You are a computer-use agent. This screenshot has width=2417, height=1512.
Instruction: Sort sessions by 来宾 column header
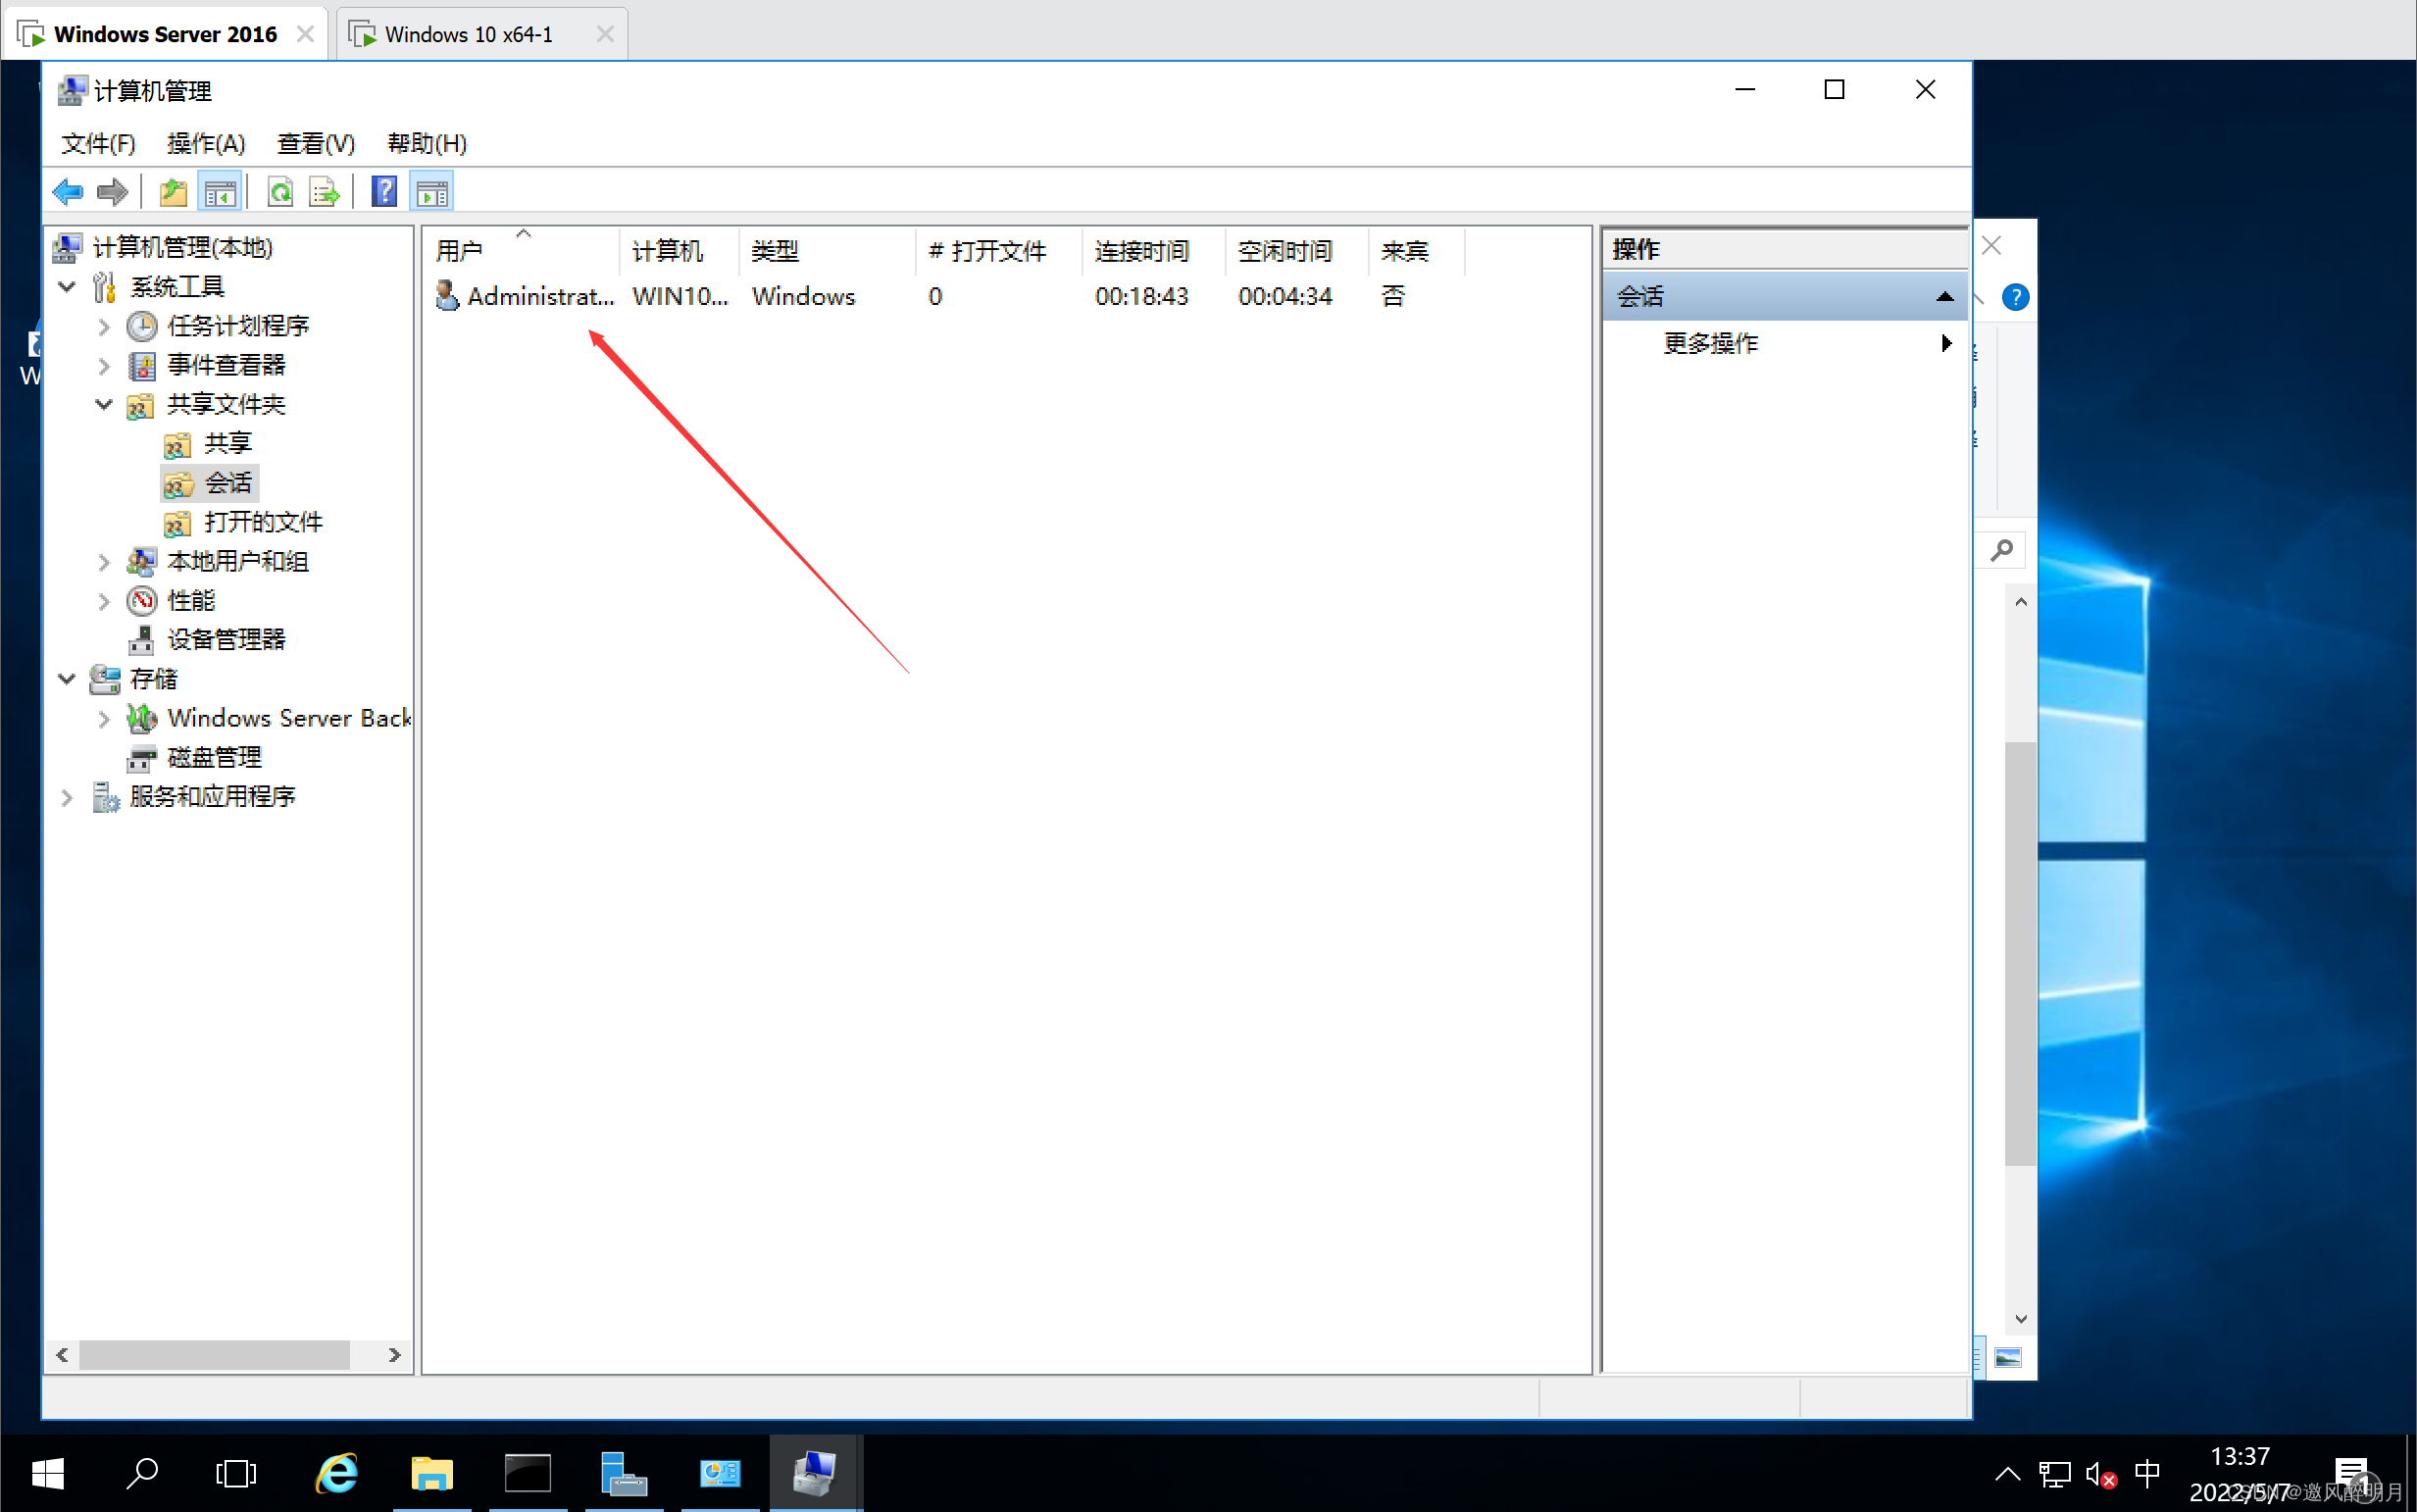click(x=1416, y=251)
